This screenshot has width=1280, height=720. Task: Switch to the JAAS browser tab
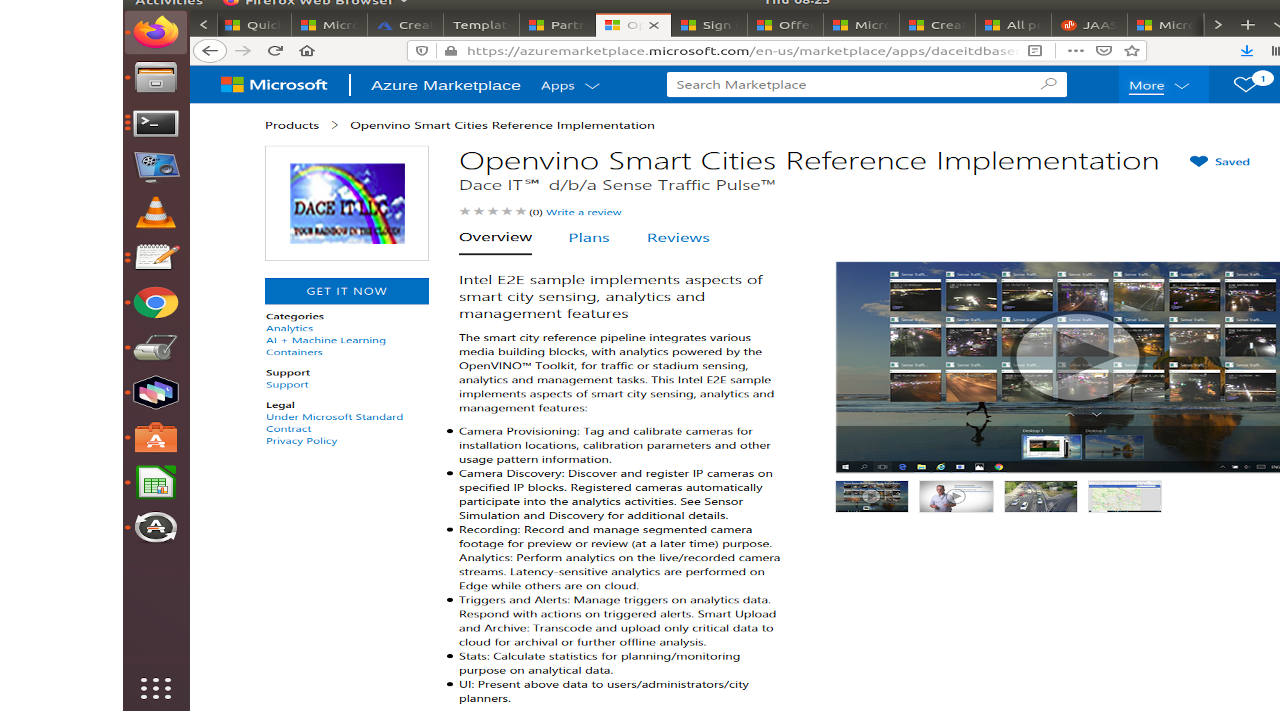click(x=1089, y=25)
